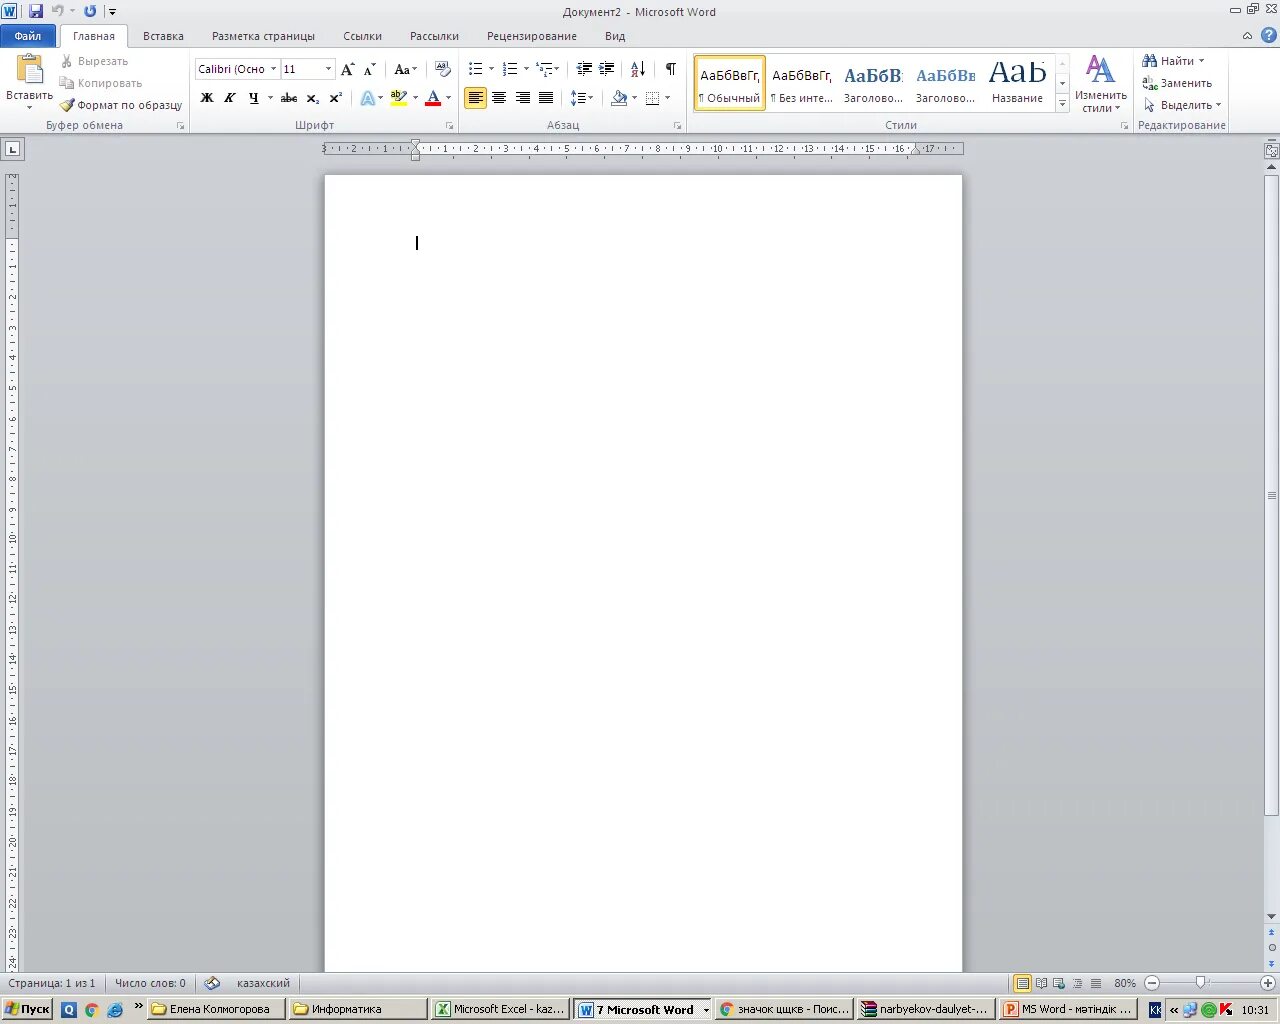The image size is (1280, 1024).
Task: Open the Найти dropdown arrow
Action: pyautogui.click(x=1201, y=61)
